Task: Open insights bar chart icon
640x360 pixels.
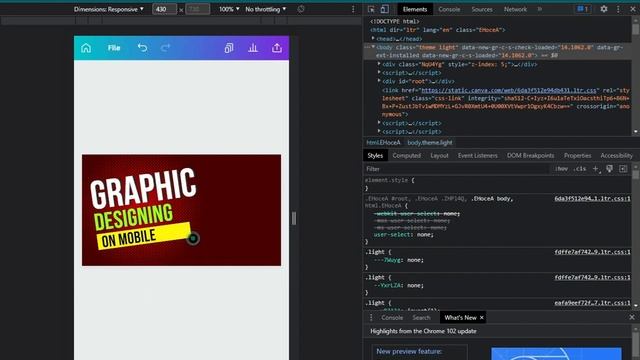Action: (253, 48)
